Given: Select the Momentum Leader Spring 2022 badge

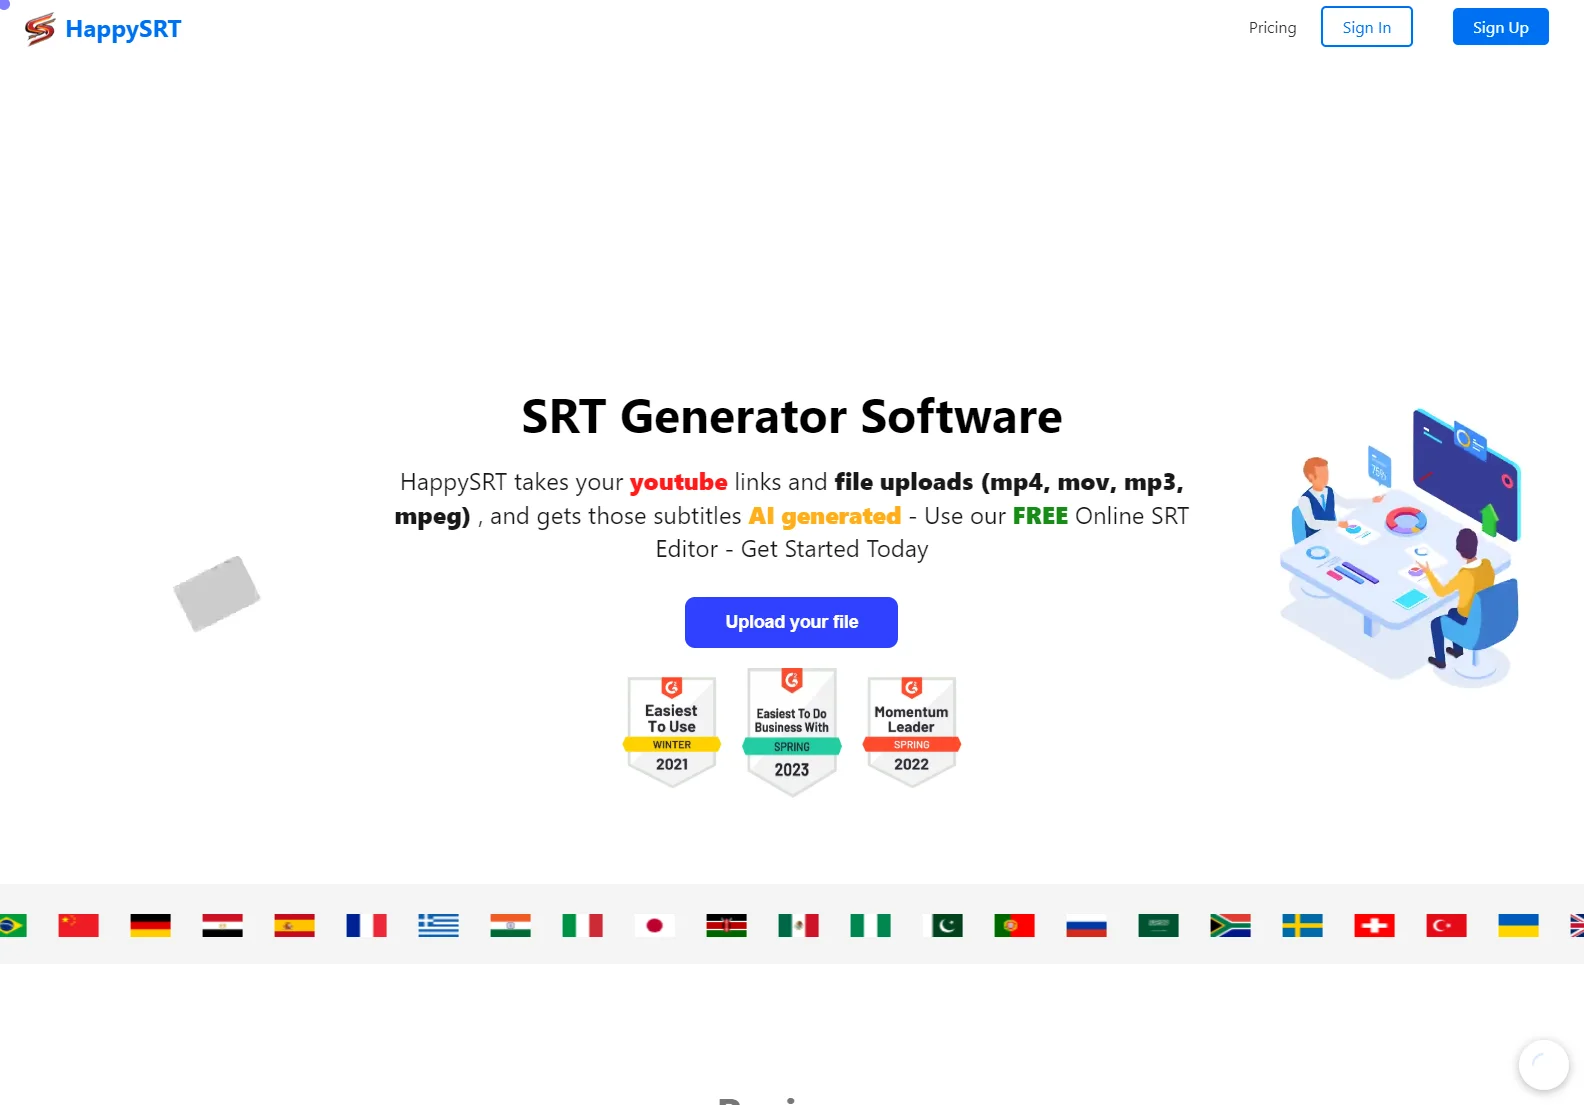Looking at the screenshot, I should (x=912, y=732).
